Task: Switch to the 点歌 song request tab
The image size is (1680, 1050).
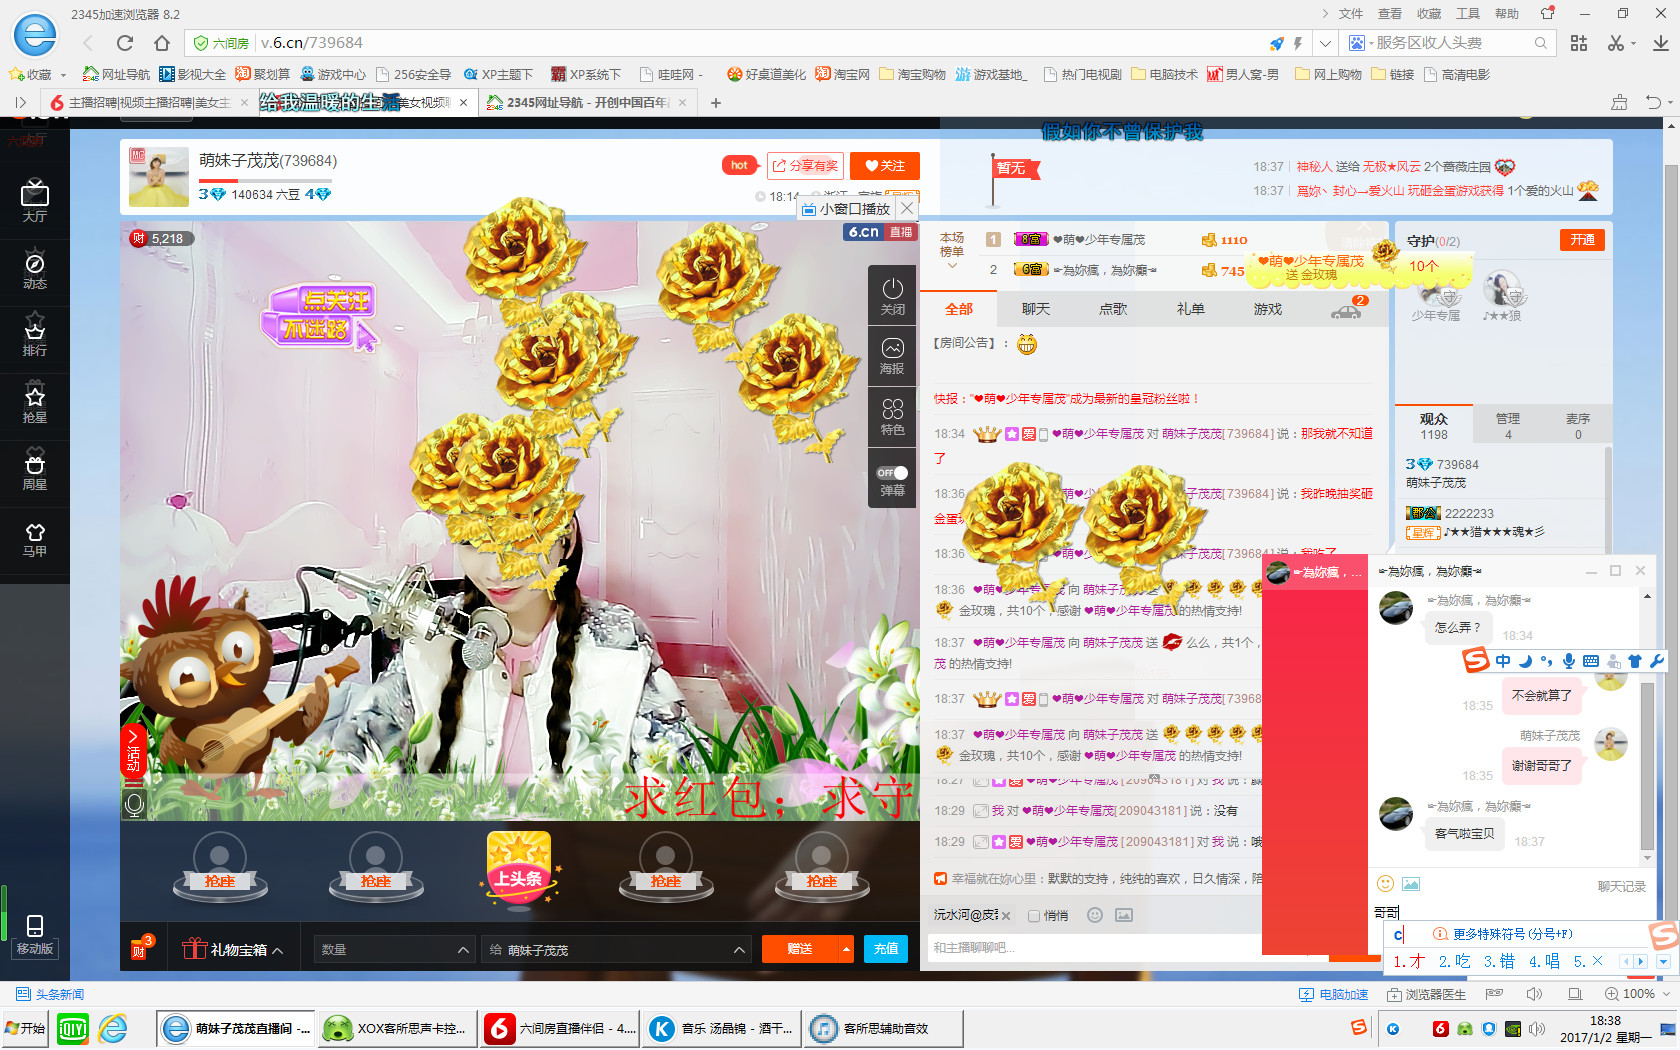Action: point(1113,309)
